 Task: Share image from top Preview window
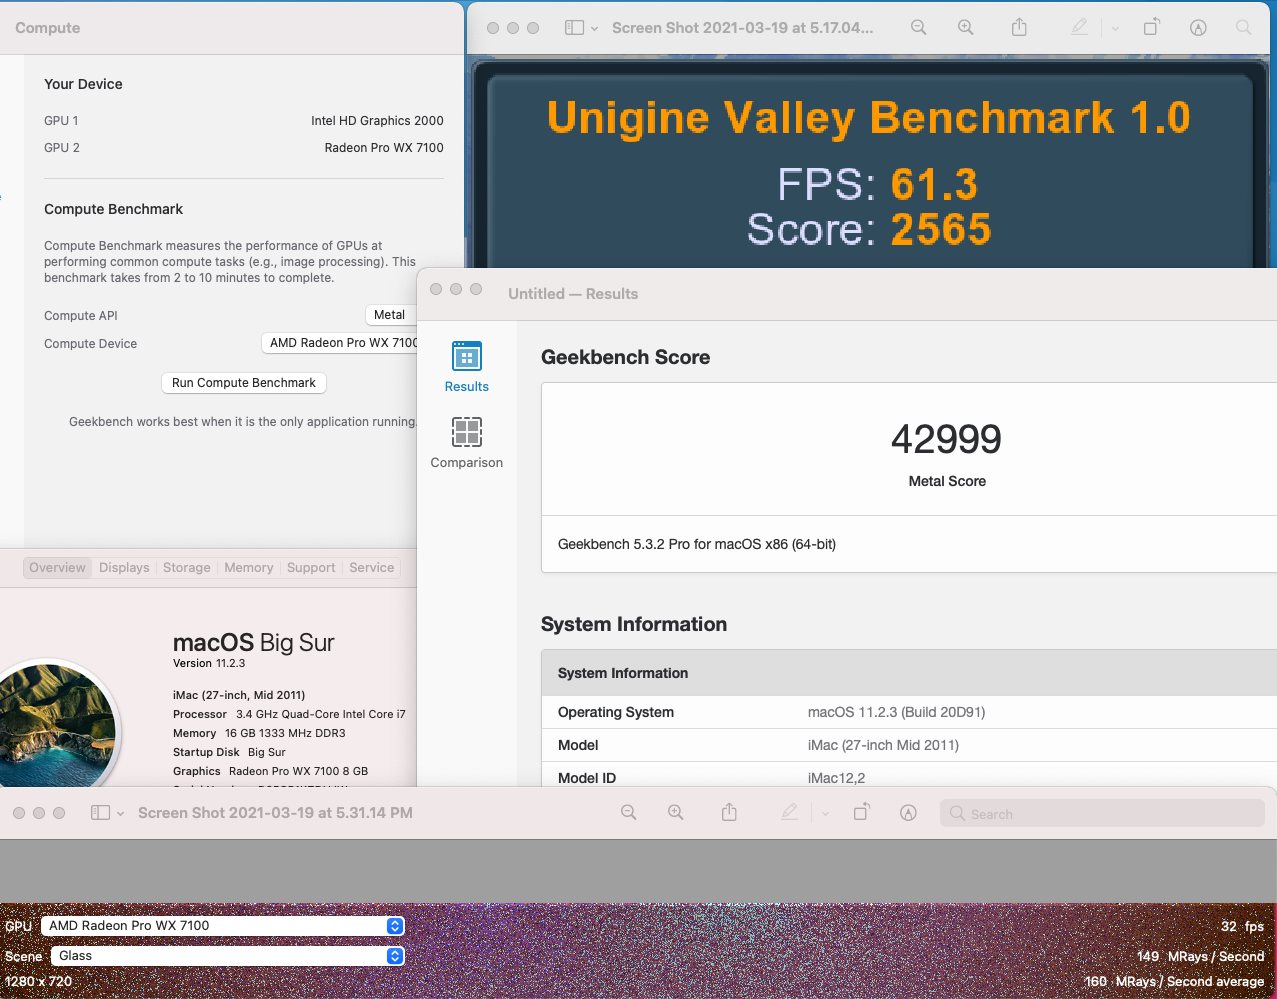click(x=1019, y=28)
